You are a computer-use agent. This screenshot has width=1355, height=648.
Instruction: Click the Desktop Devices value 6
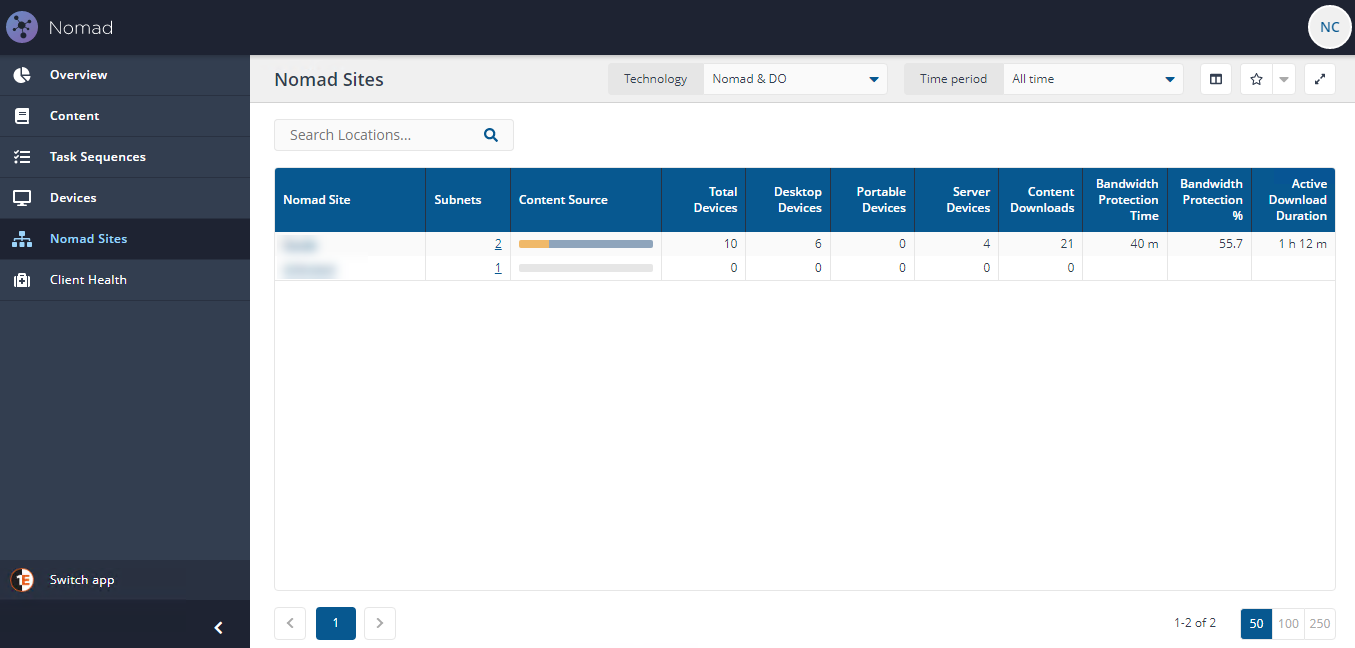tap(818, 244)
